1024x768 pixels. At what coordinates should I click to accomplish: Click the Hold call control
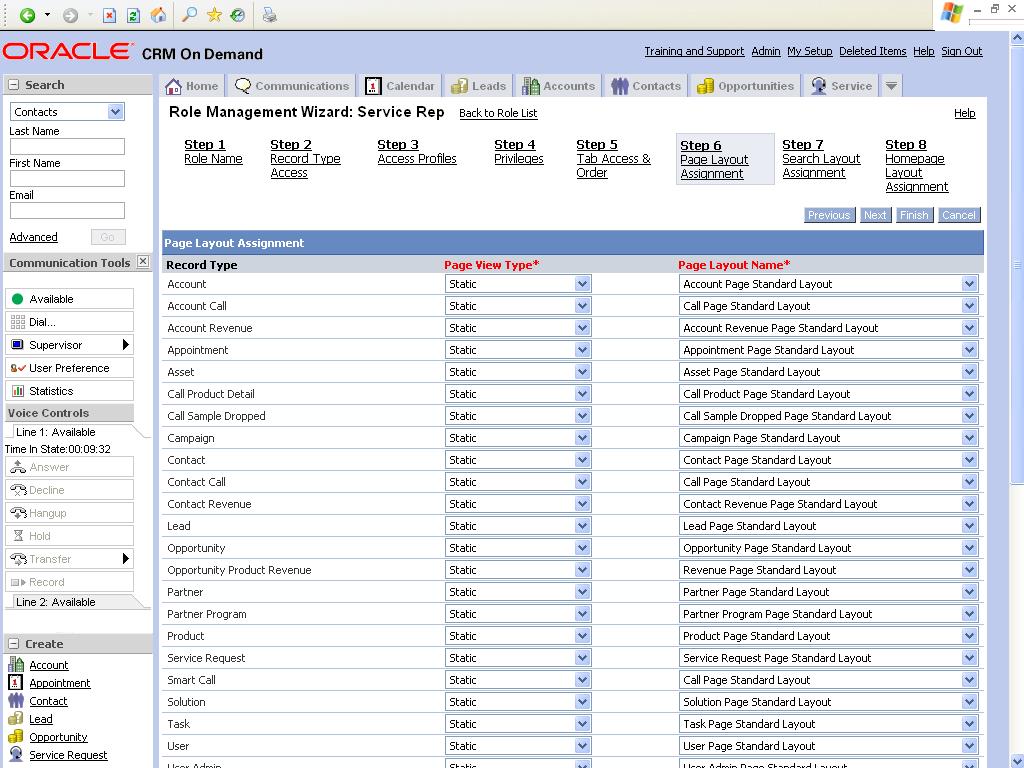(x=69, y=536)
